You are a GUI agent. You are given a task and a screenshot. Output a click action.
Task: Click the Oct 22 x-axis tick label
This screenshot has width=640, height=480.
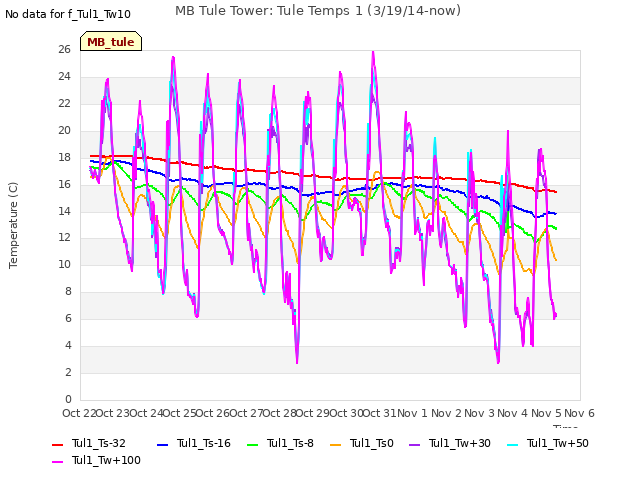(79, 413)
